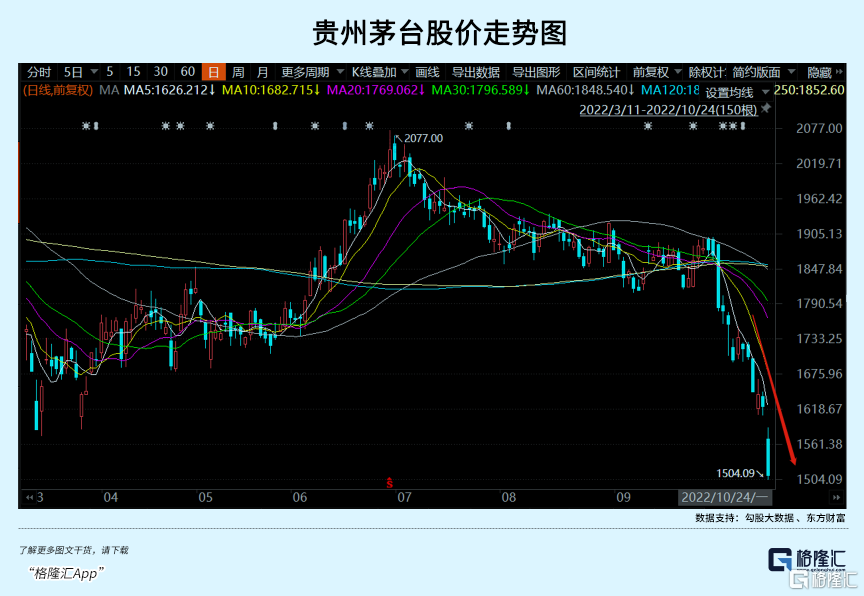This screenshot has width=864, height=596.
Task: Select the 60-minute period
Action: [x=188, y=72]
